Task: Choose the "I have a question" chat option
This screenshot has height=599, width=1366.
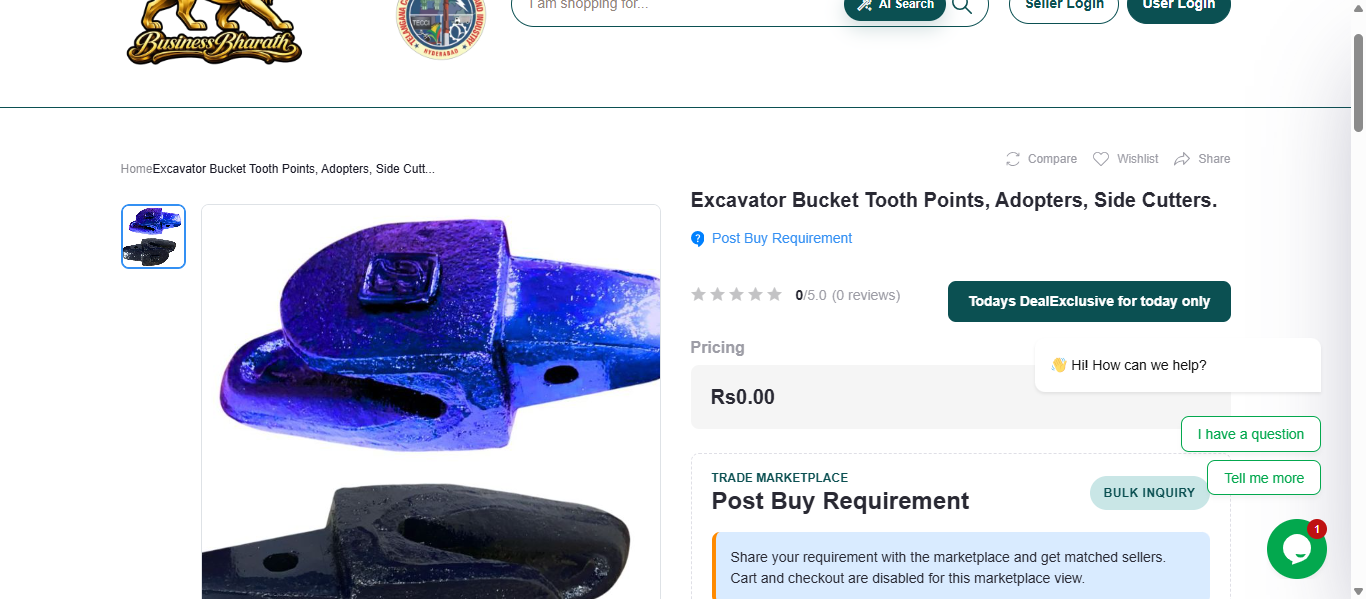Action: pyautogui.click(x=1250, y=434)
